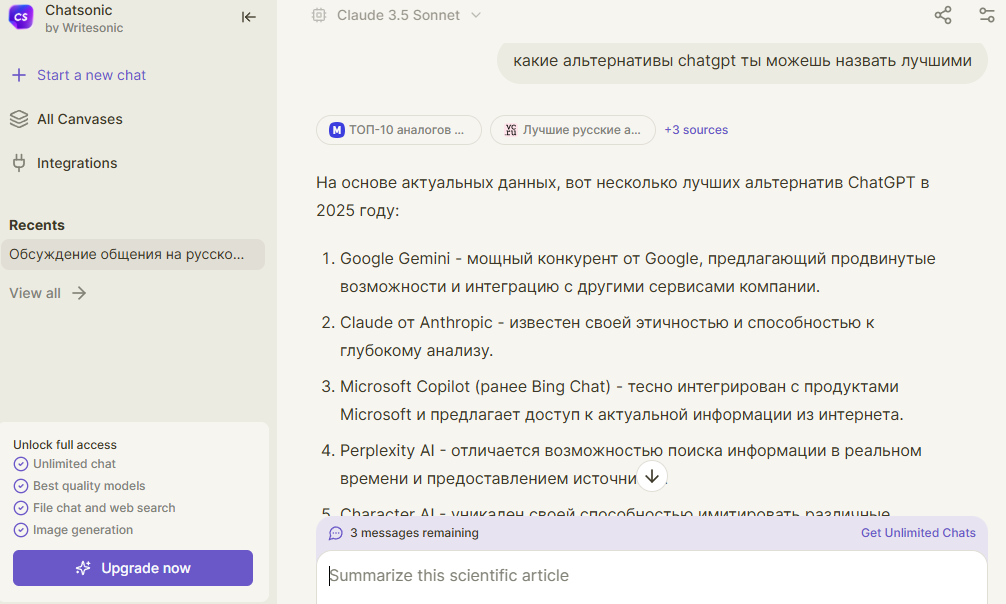Collapse the sidebar with the arrow icon

pos(248,17)
